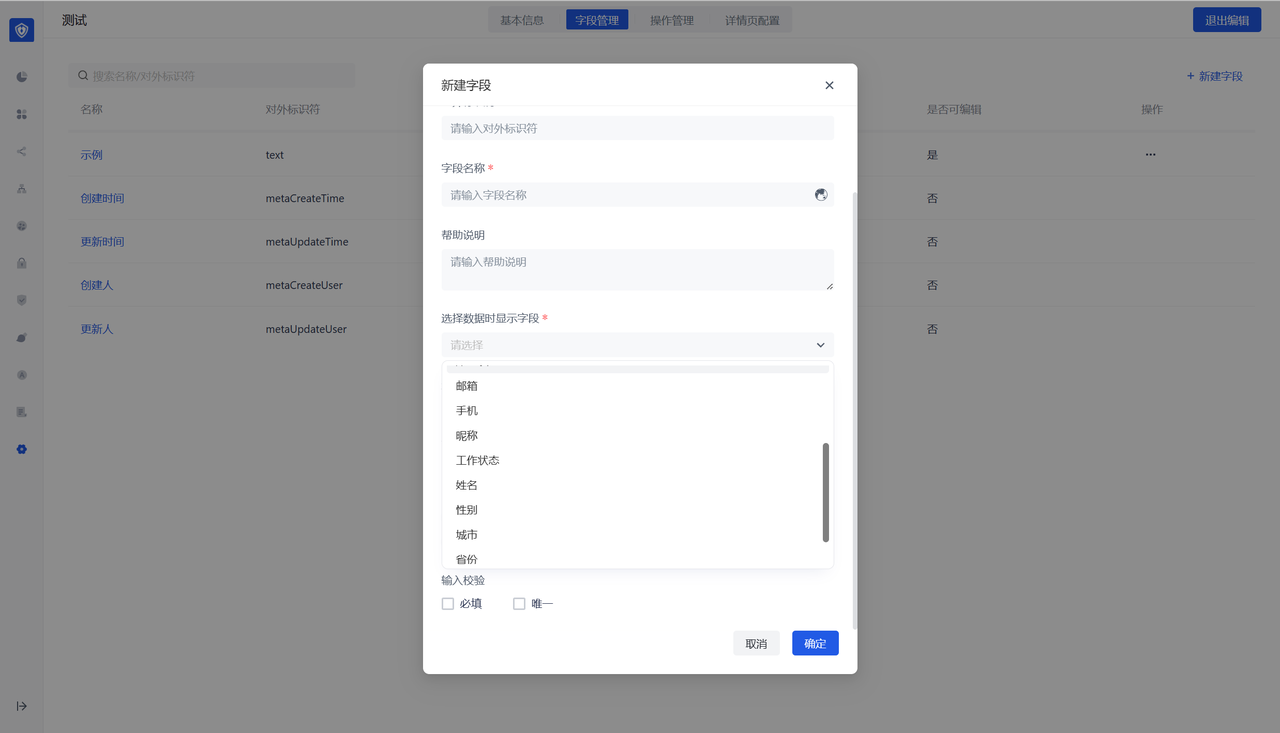Screen dimensions: 1280x733
Task: Click the lock icon in left sidebar
Action: tap(22, 263)
